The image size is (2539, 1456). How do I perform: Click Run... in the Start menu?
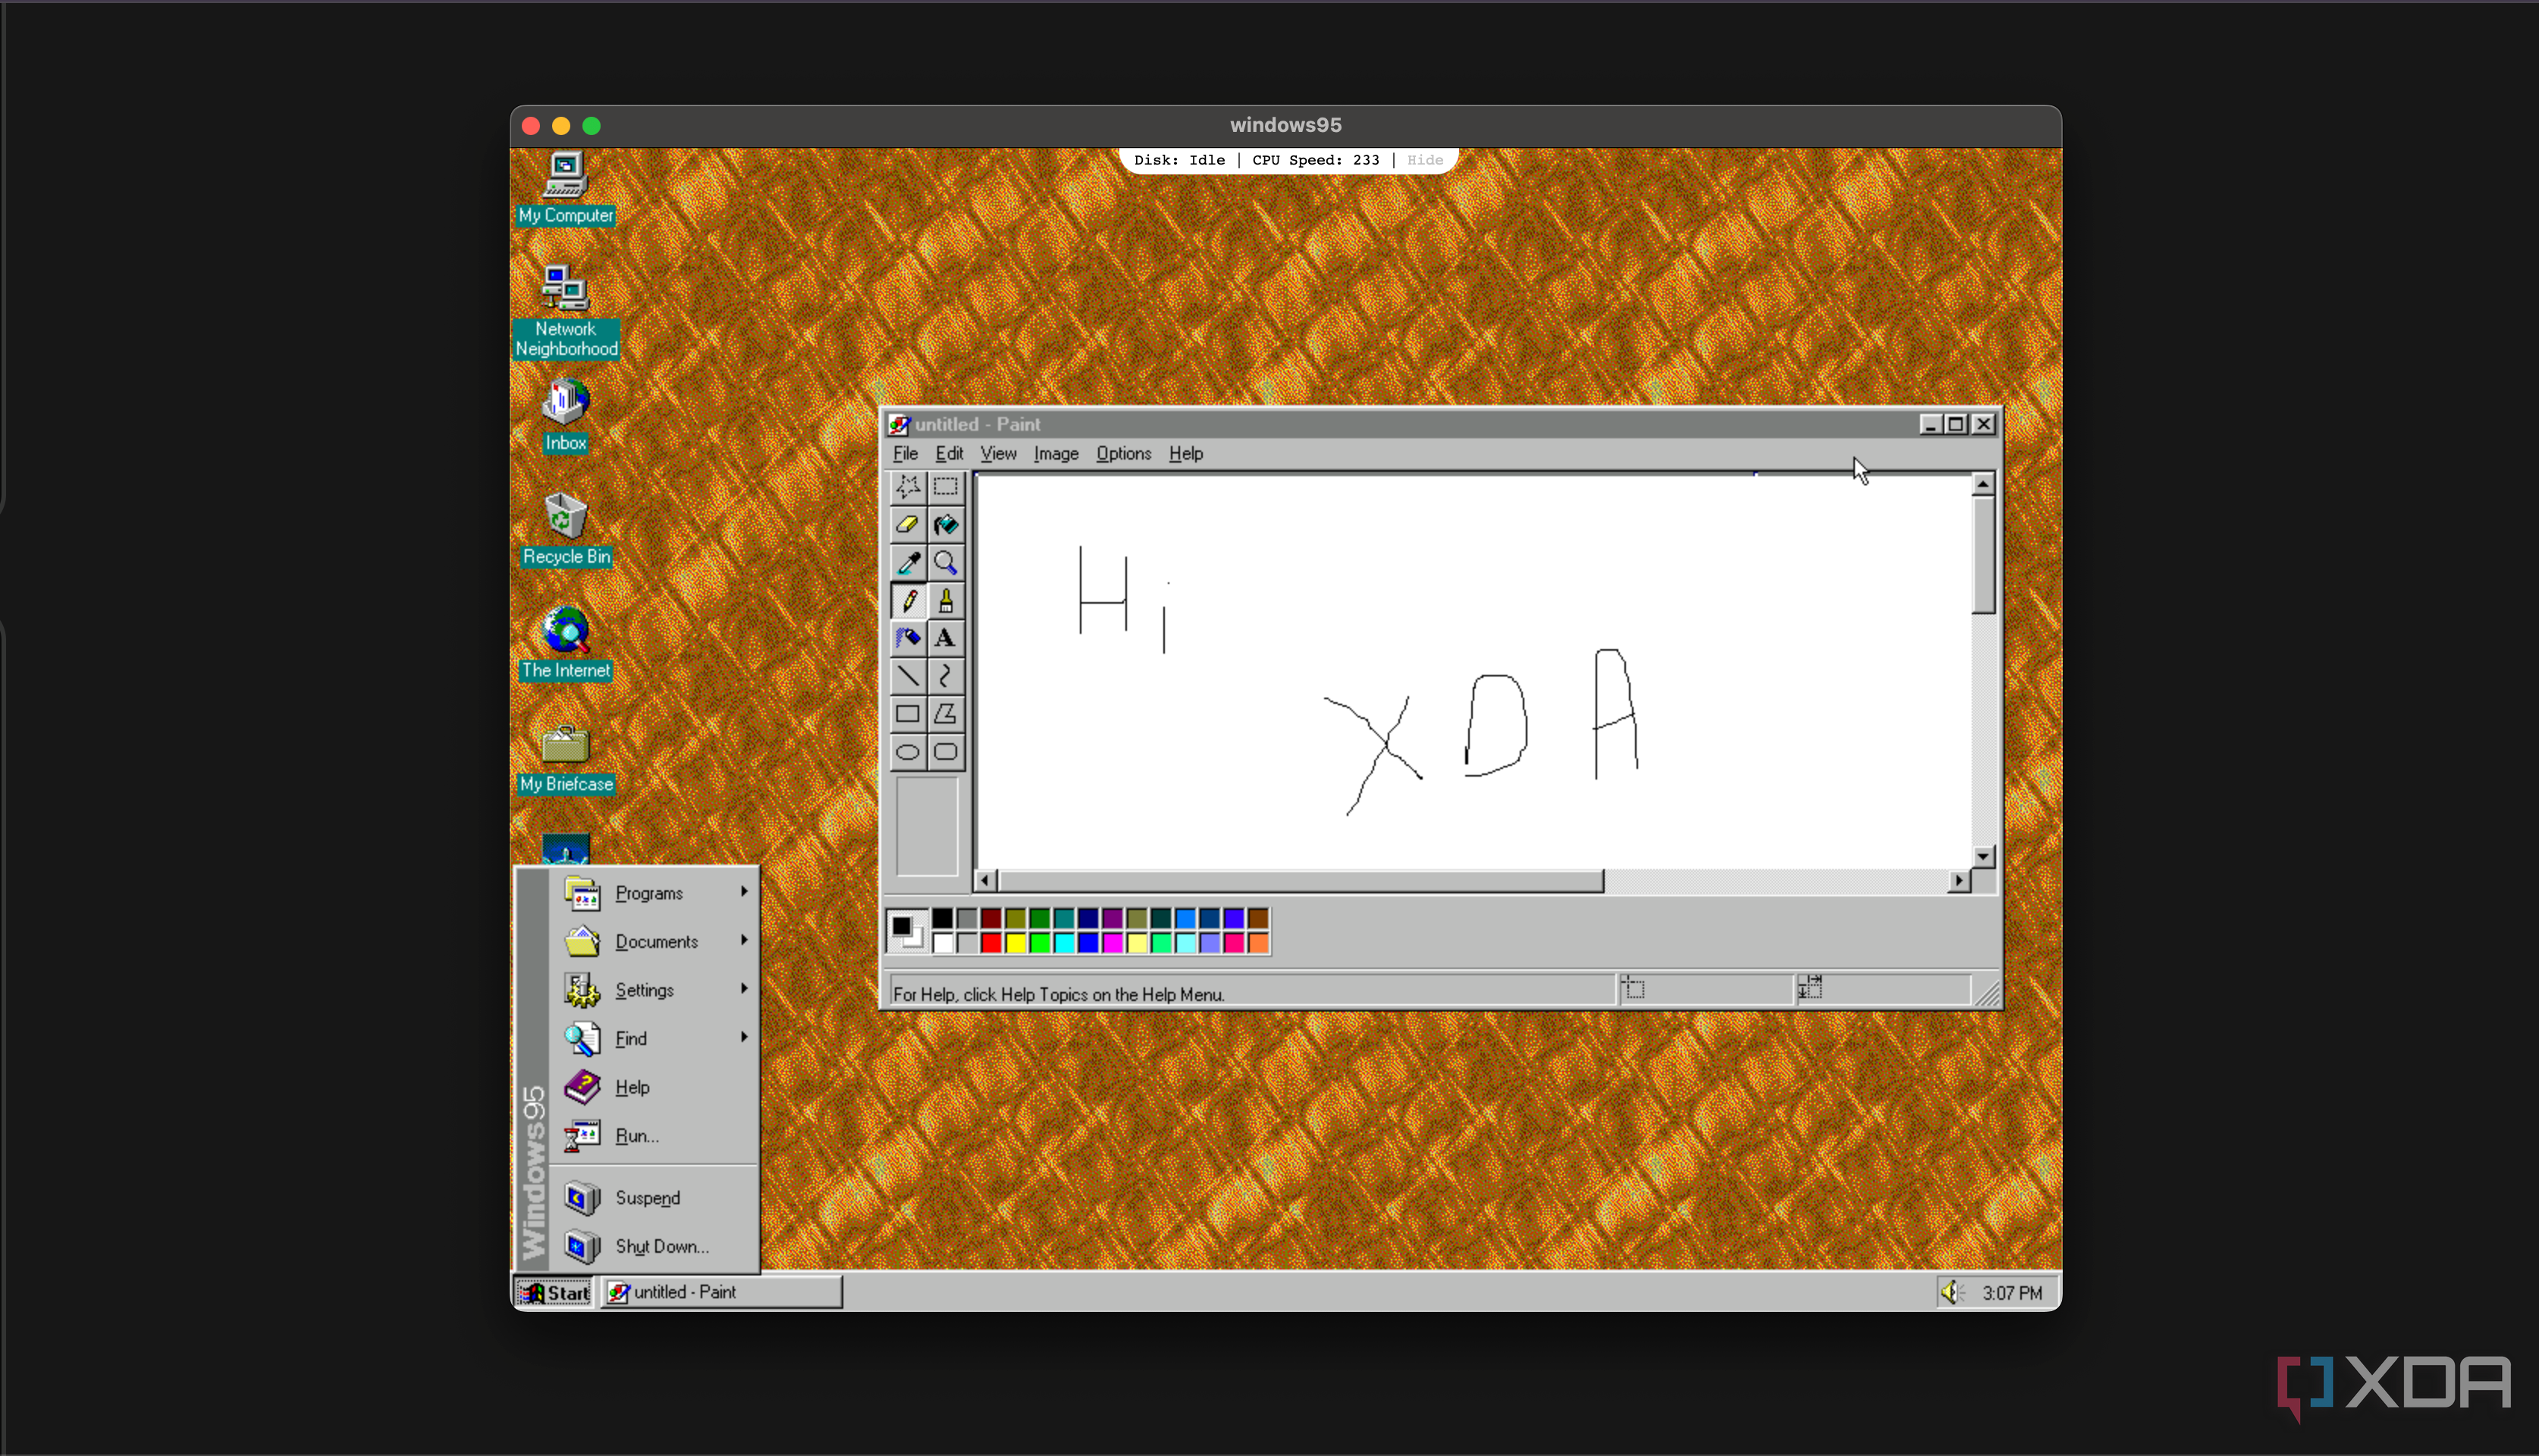pyautogui.click(x=655, y=1136)
